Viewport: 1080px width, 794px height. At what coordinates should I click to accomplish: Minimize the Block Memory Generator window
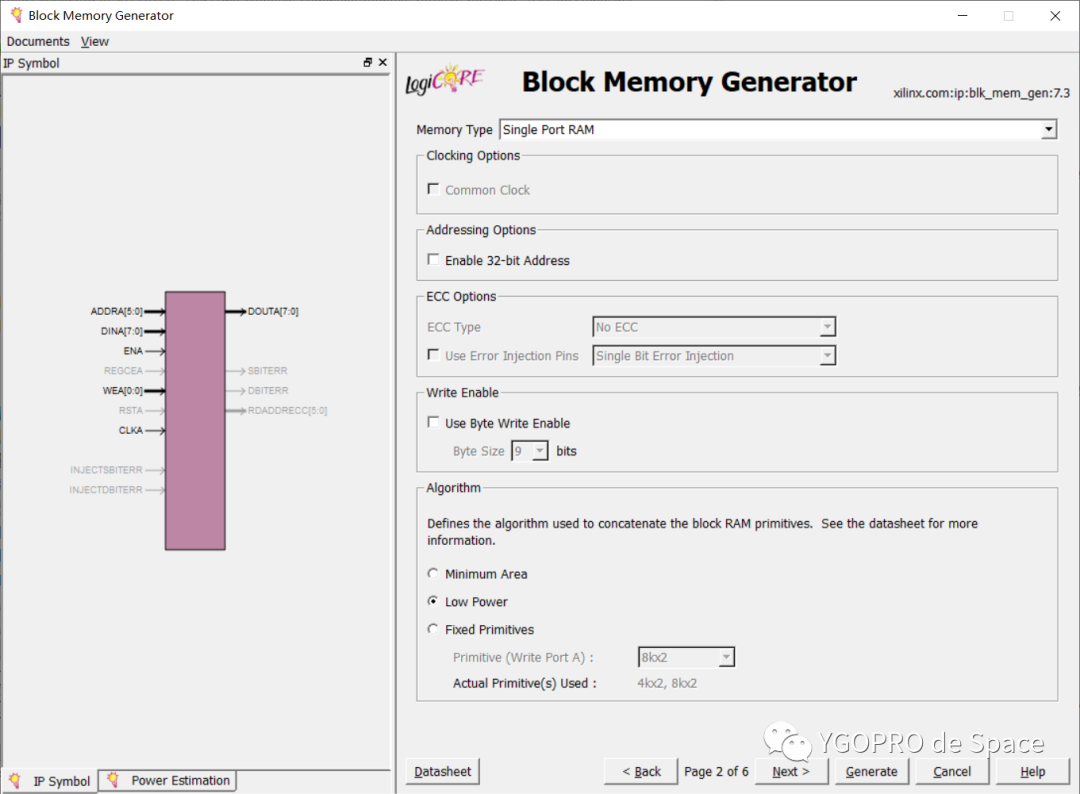[x=963, y=15]
